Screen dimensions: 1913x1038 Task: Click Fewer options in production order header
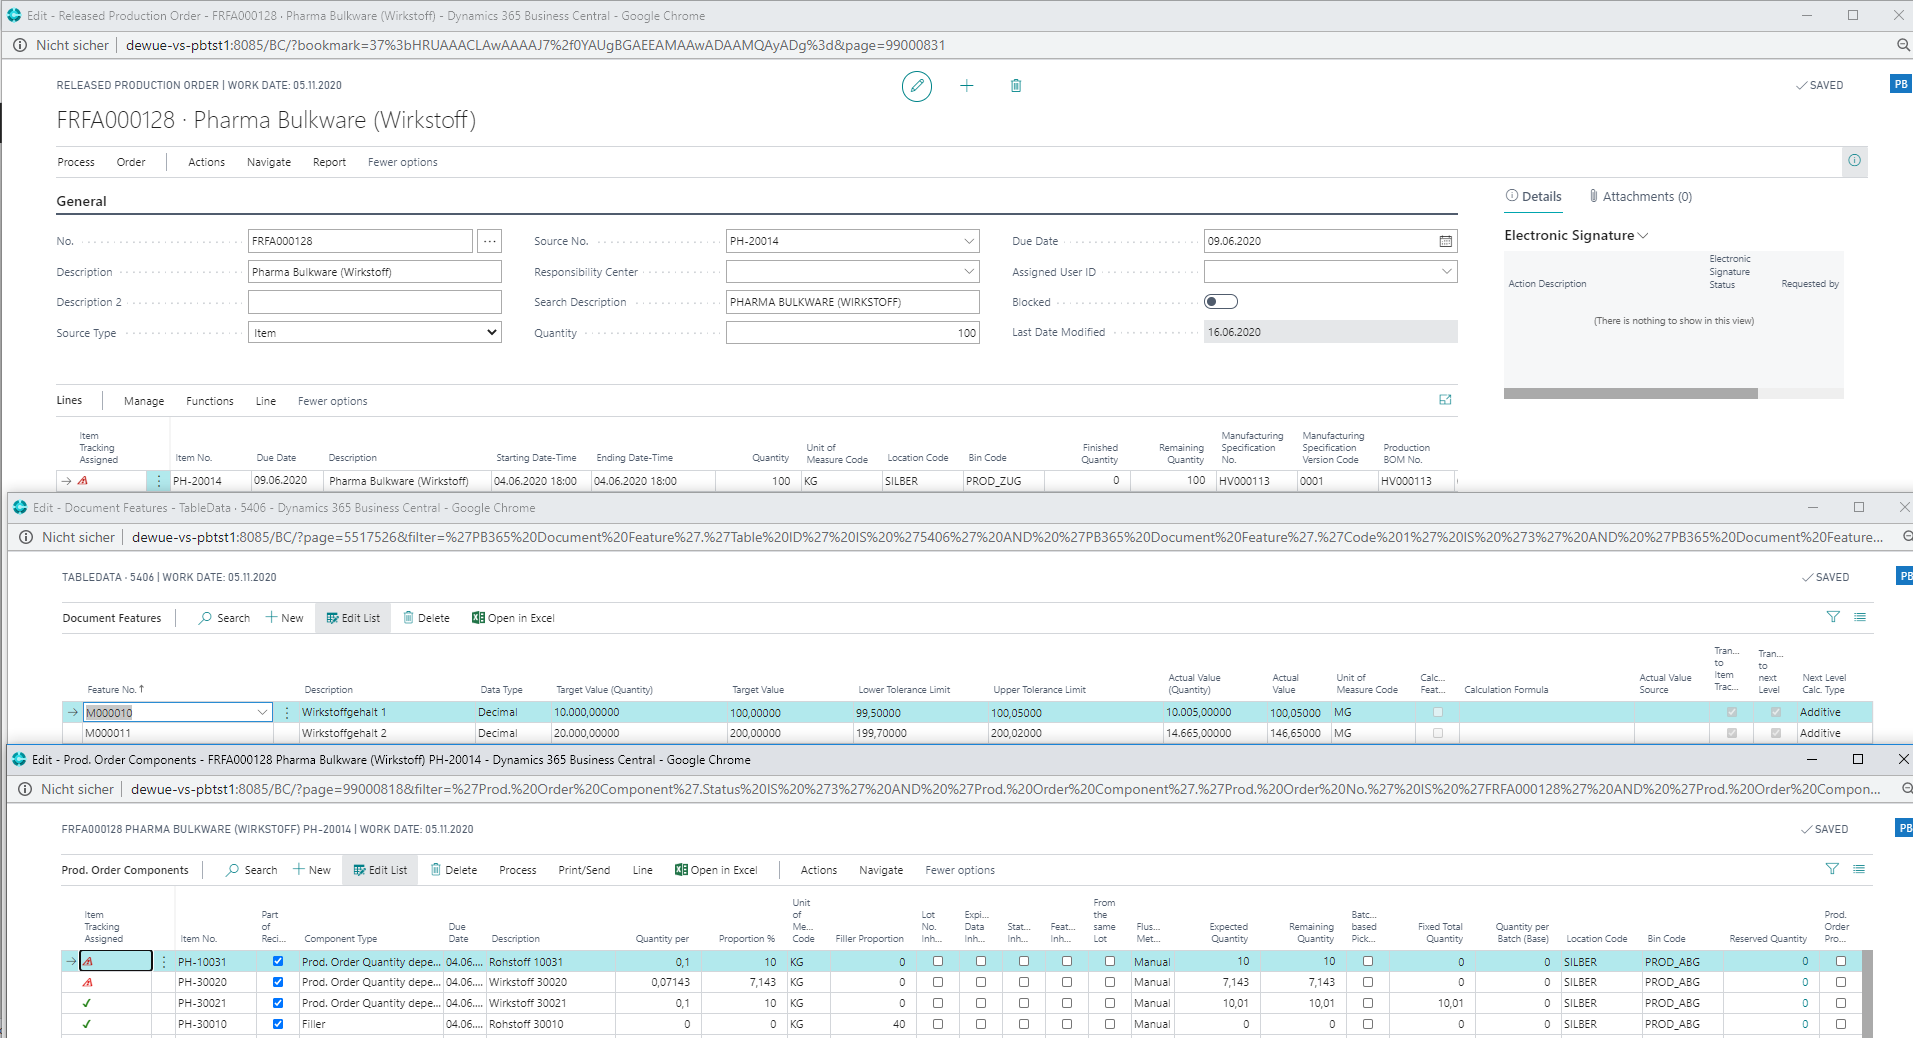click(x=402, y=162)
